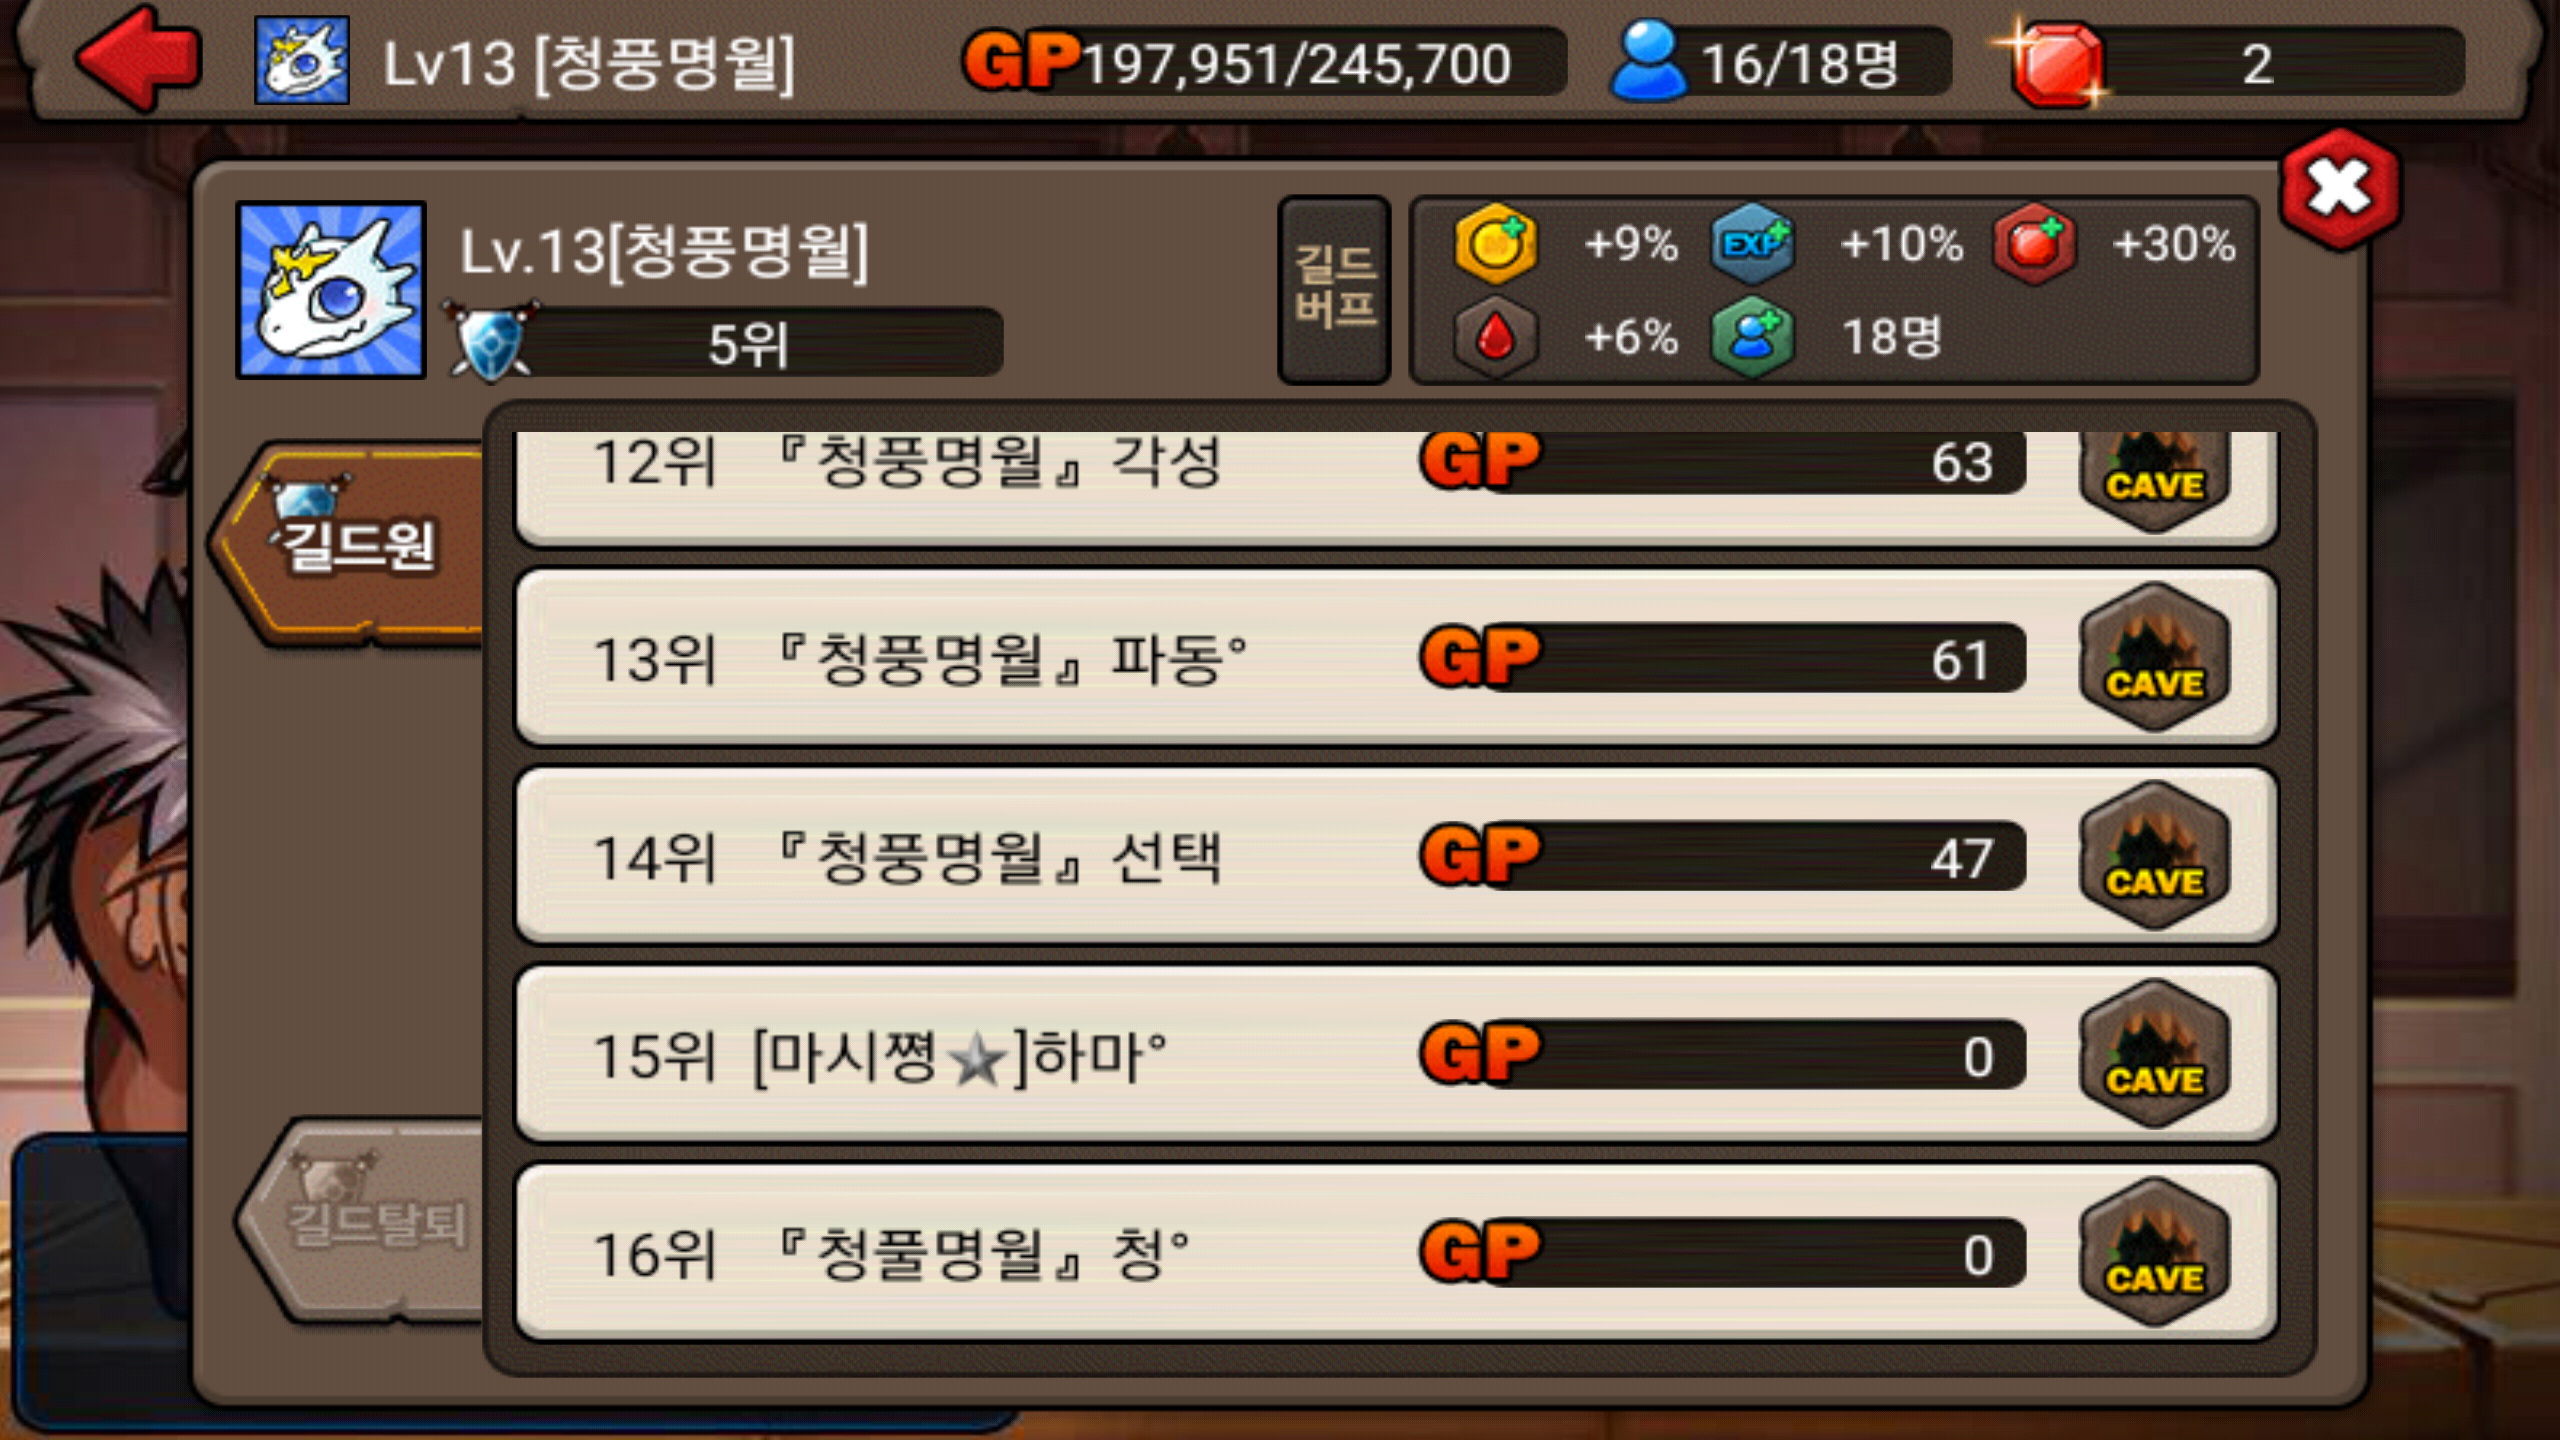2560x1440 pixels.
Task: Tap the red back arrow
Action: pyautogui.click(x=138, y=58)
